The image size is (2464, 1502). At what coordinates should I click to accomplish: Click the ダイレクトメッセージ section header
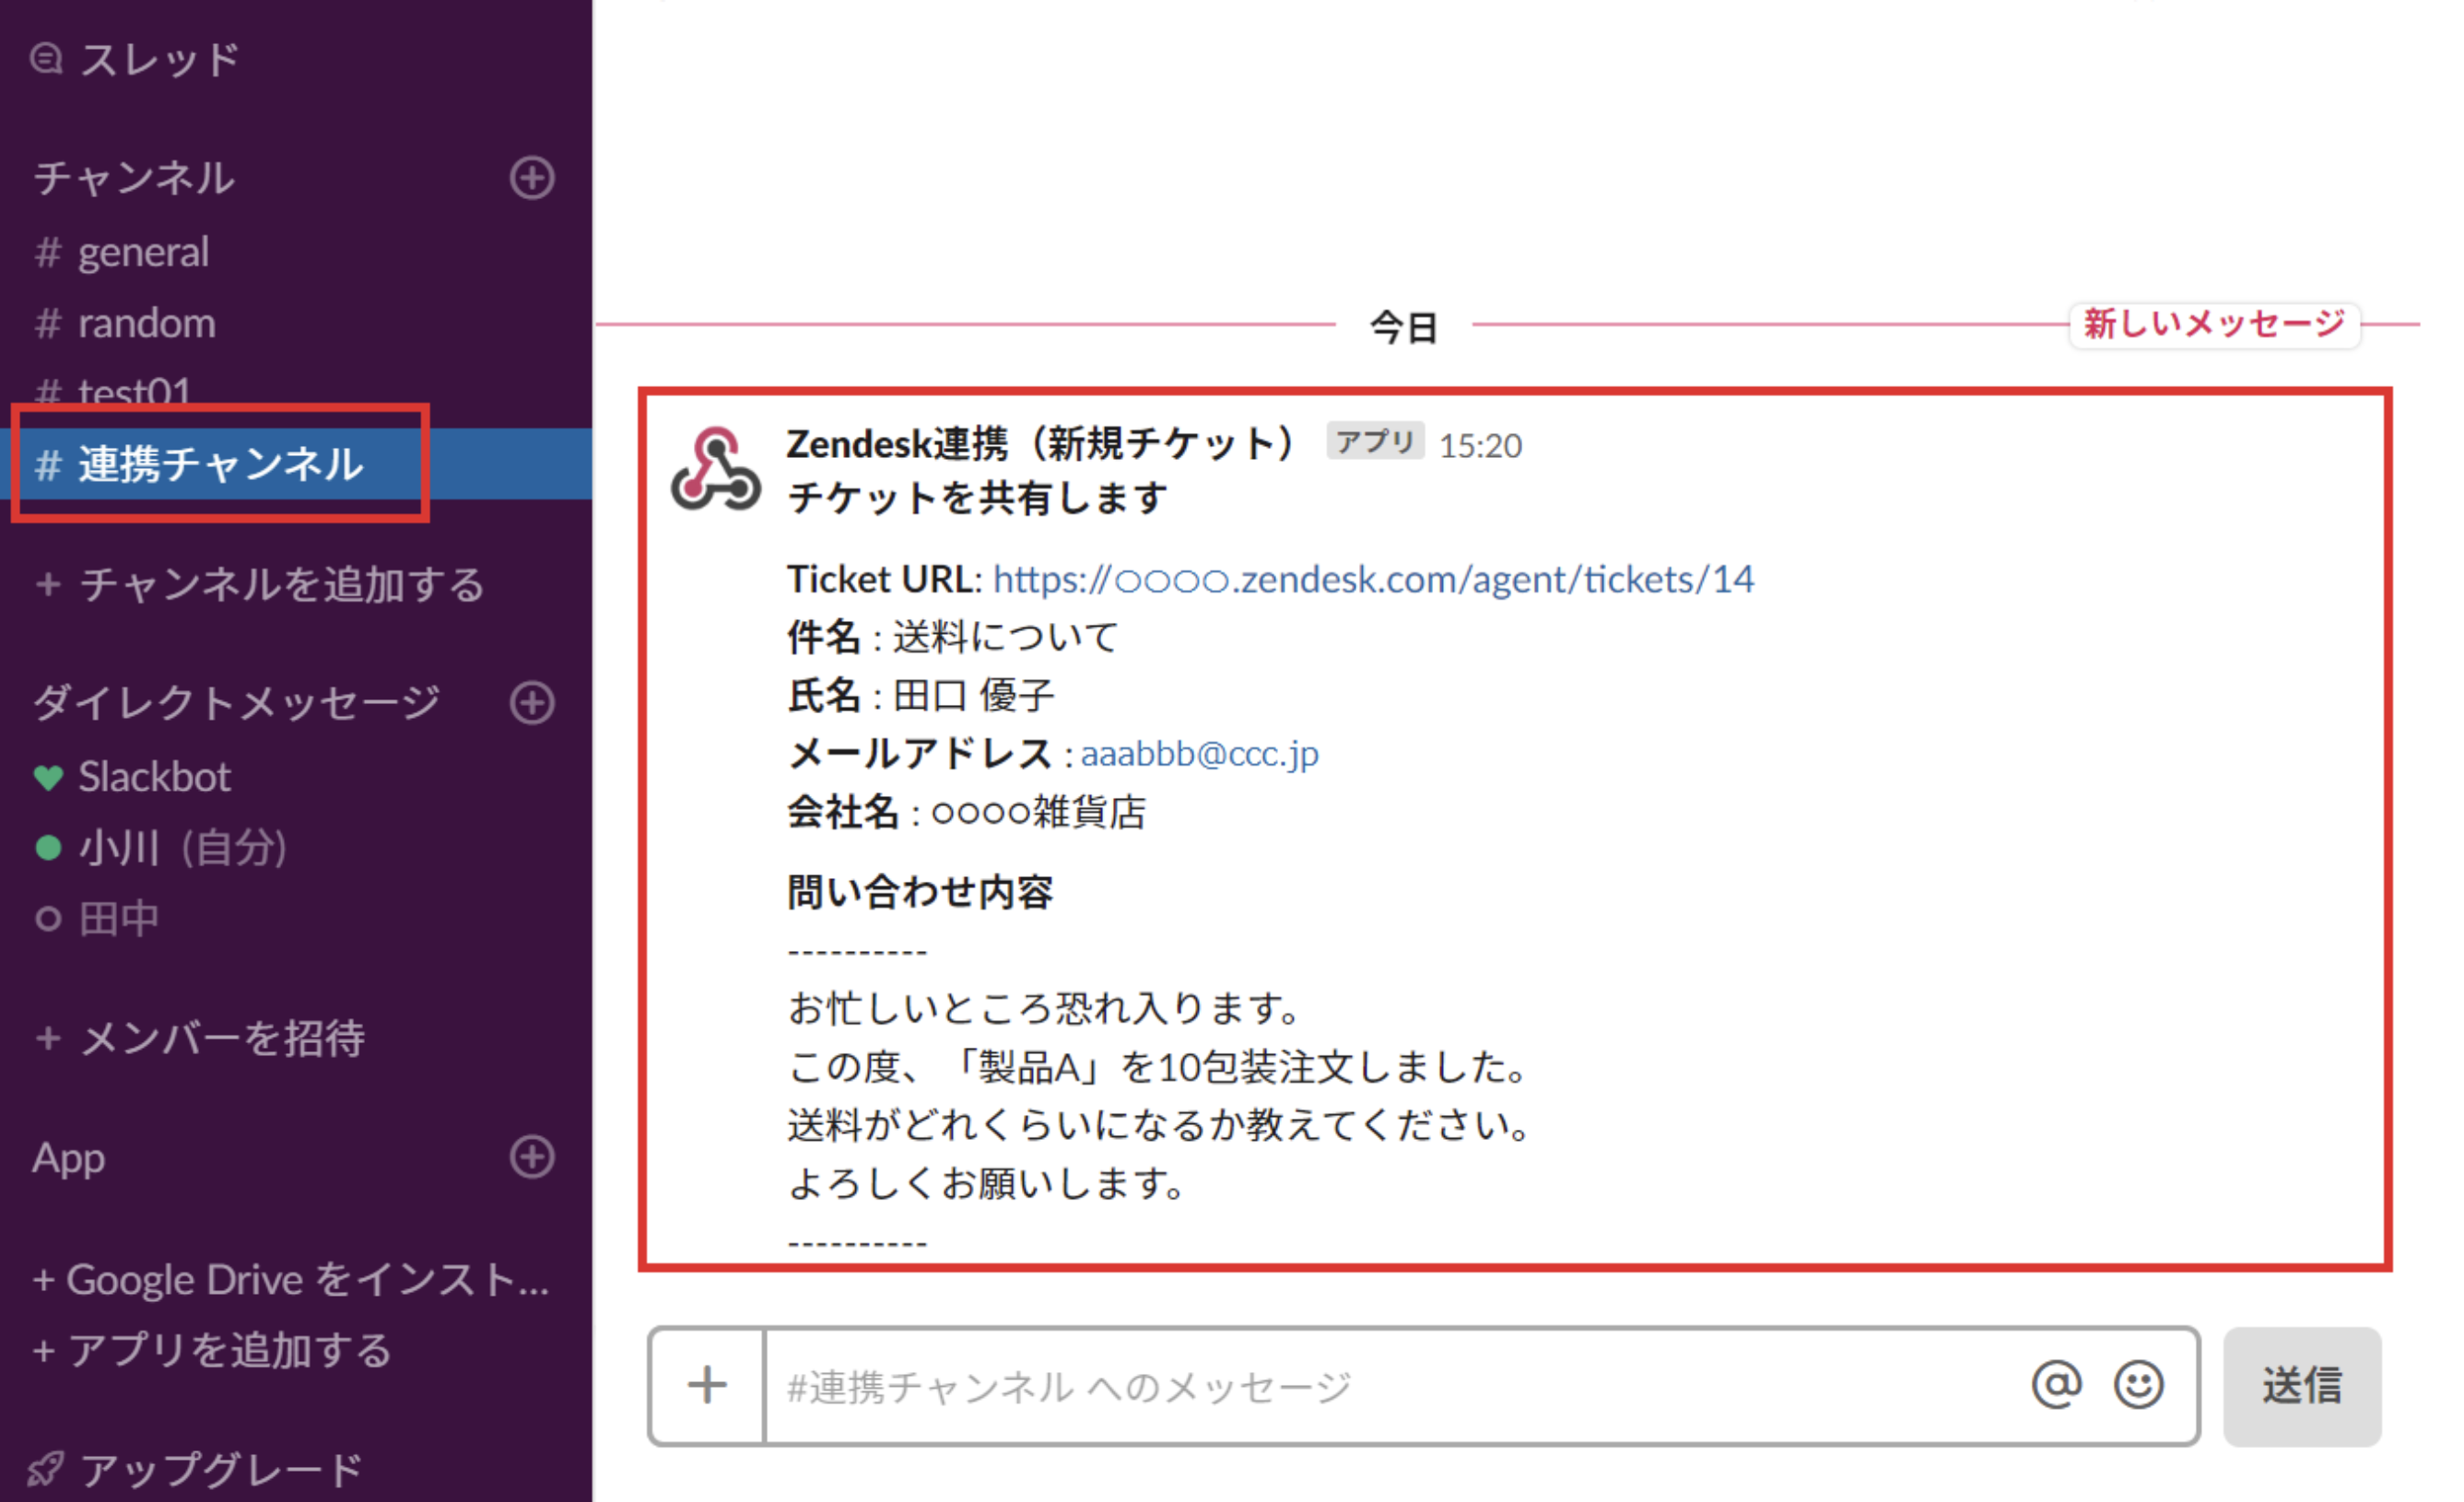236,702
